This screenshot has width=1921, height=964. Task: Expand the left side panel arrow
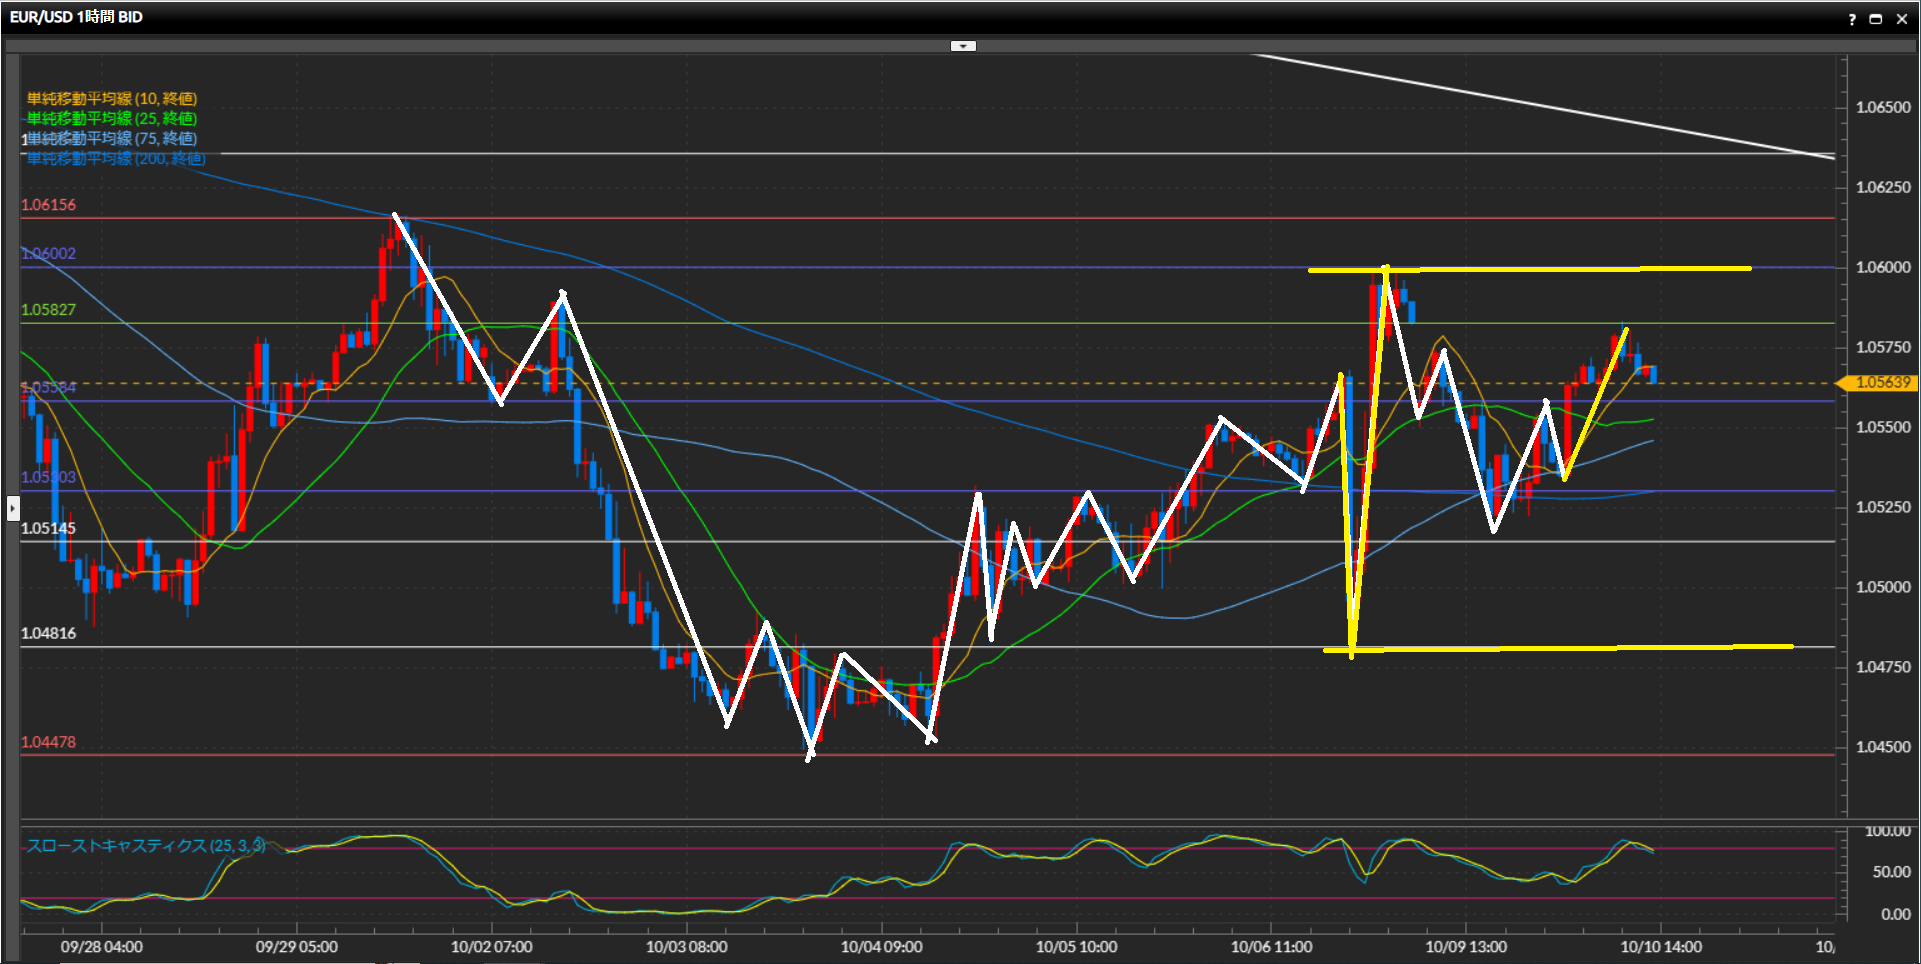tap(12, 508)
